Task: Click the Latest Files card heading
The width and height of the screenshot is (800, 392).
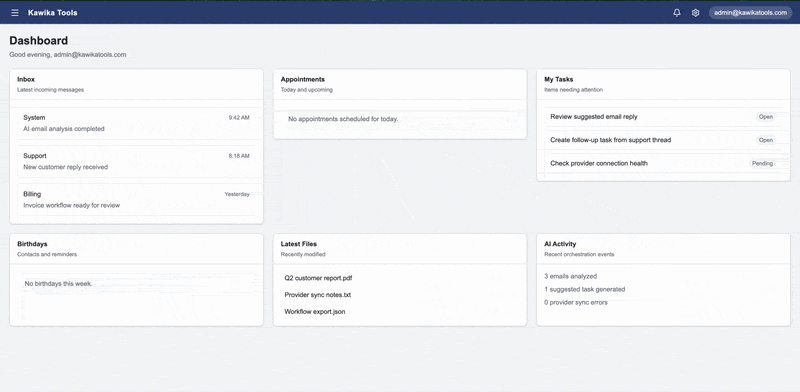Action: pyautogui.click(x=298, y=244)
